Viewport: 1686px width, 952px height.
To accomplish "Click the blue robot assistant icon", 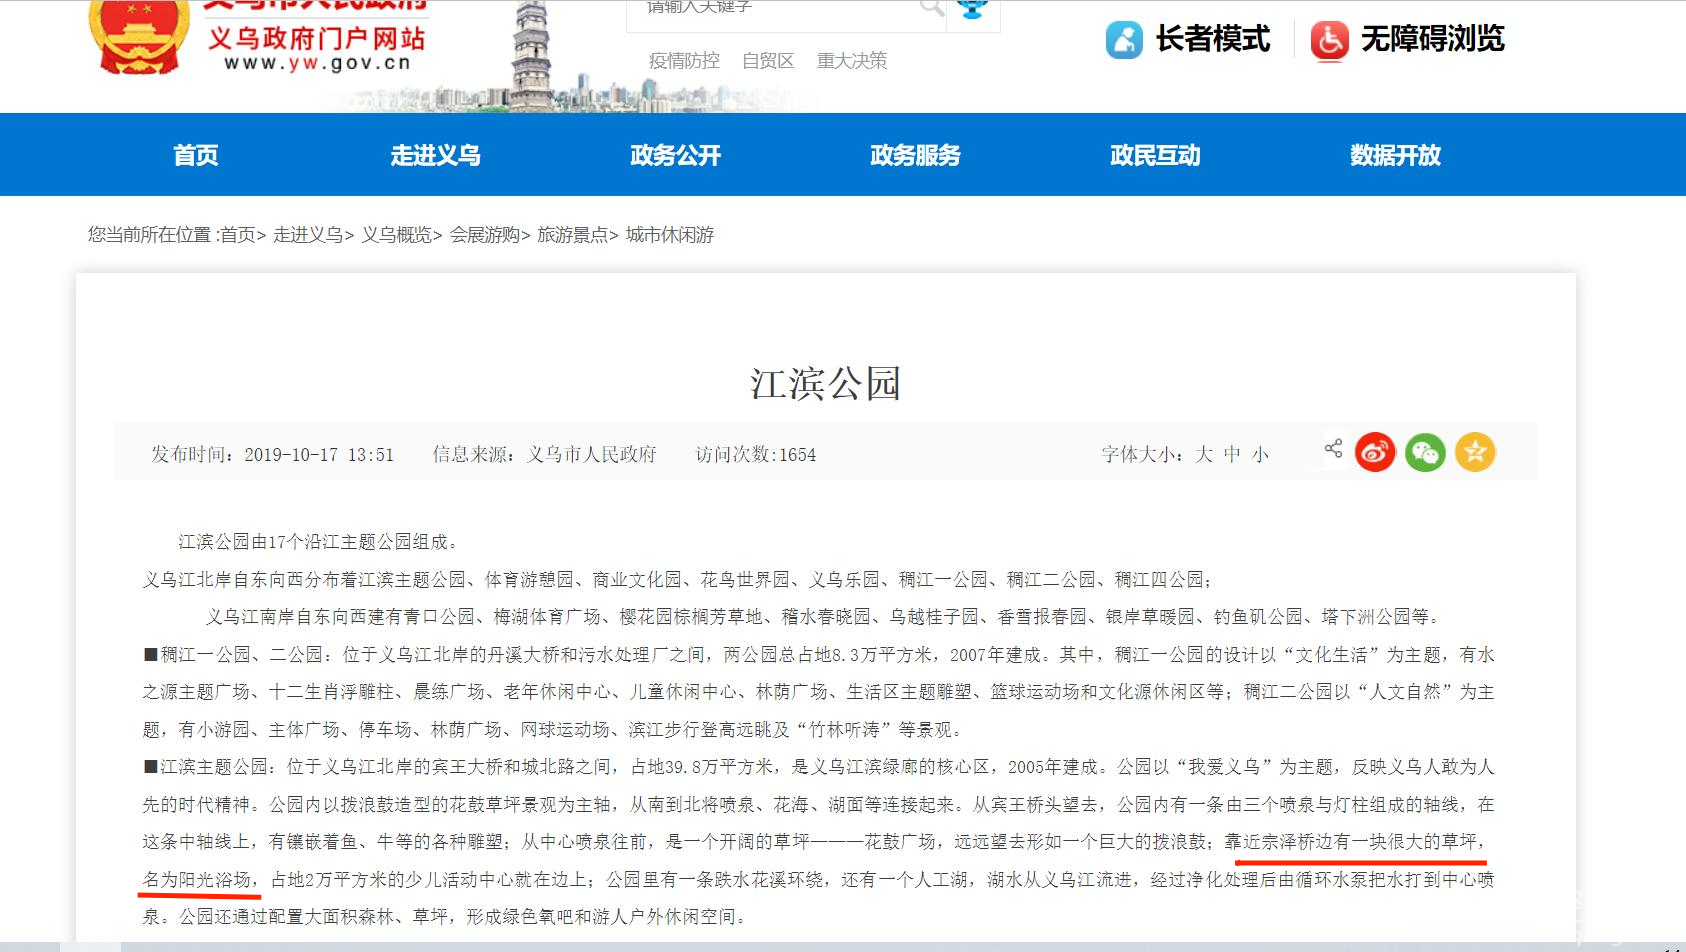I will click(x=972, y=9).
